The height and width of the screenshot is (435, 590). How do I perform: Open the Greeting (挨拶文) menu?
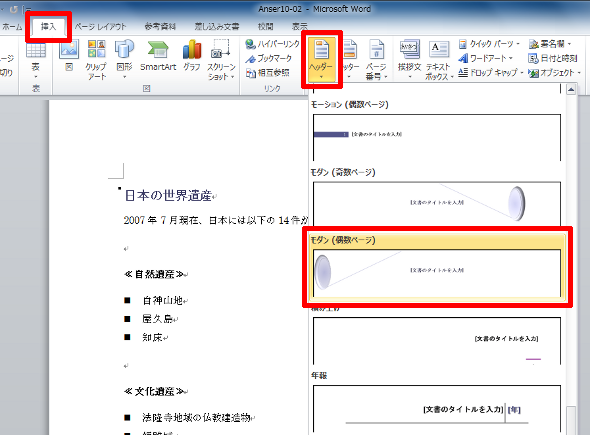click(409, 60)
